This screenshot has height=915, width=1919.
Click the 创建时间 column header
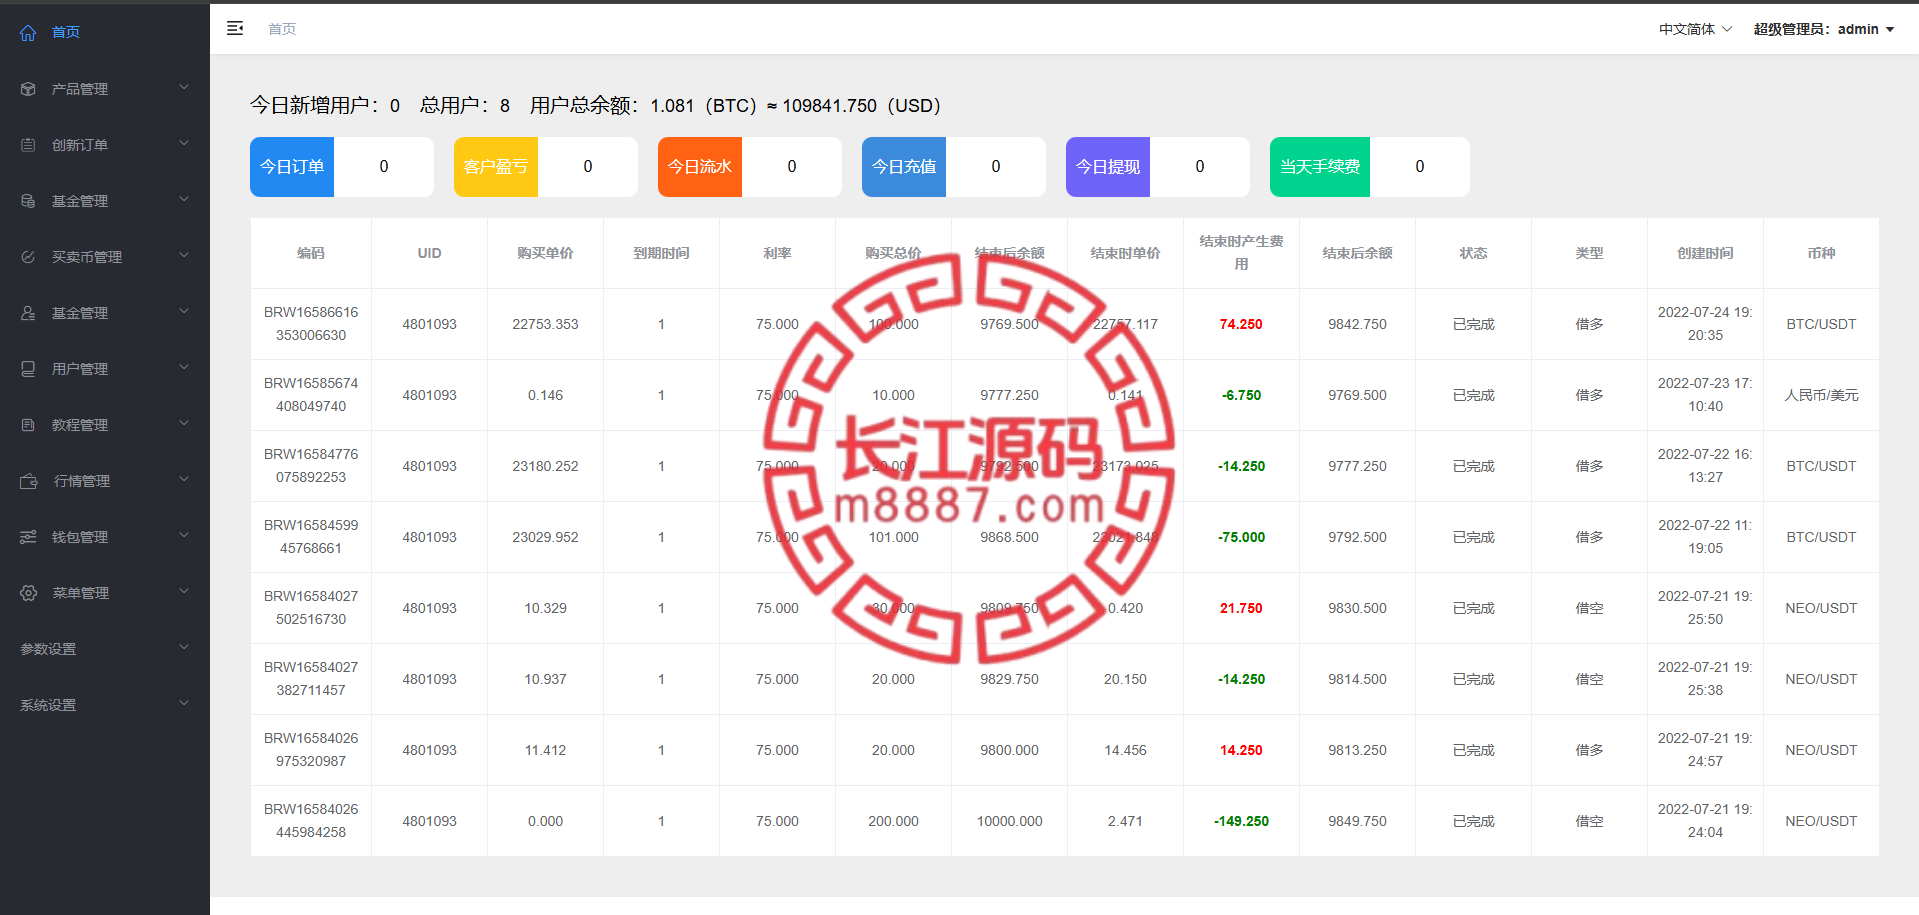(x=1706, y=253)
